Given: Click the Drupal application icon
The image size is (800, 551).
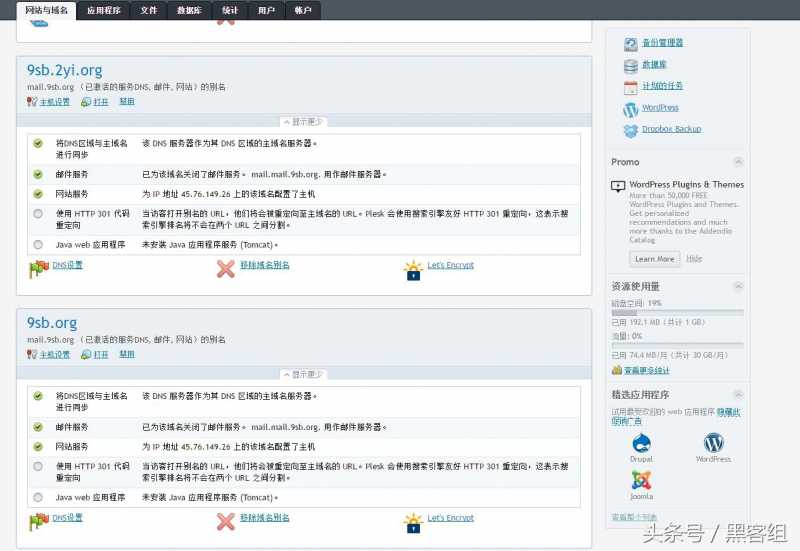Looking at the screenshot, I should (641, 443).
